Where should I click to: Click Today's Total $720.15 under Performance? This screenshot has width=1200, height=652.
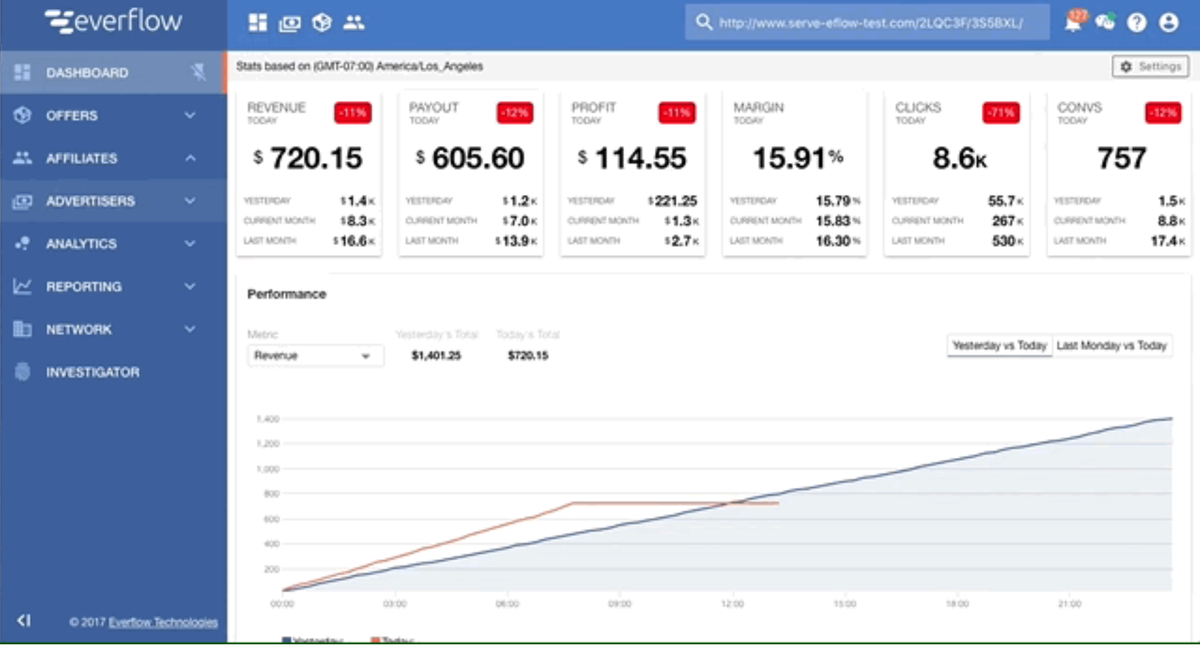coord(527,356)
